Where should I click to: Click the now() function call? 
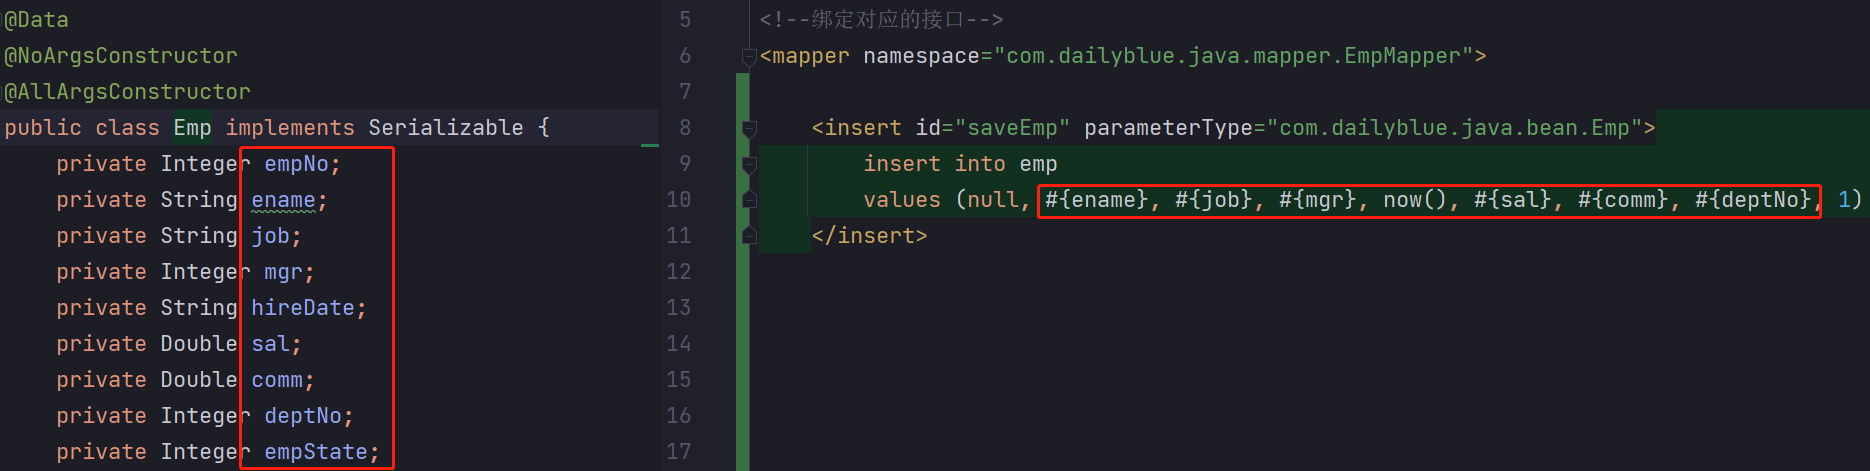coord(1415,200)
